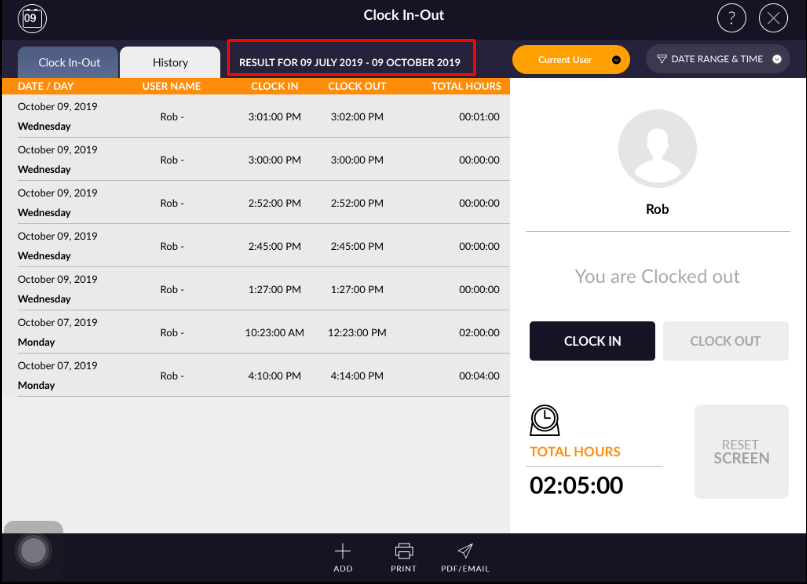Screen dimensions: 807x584
Task: Click the Date / Day column header
Action: coord(45,87)
